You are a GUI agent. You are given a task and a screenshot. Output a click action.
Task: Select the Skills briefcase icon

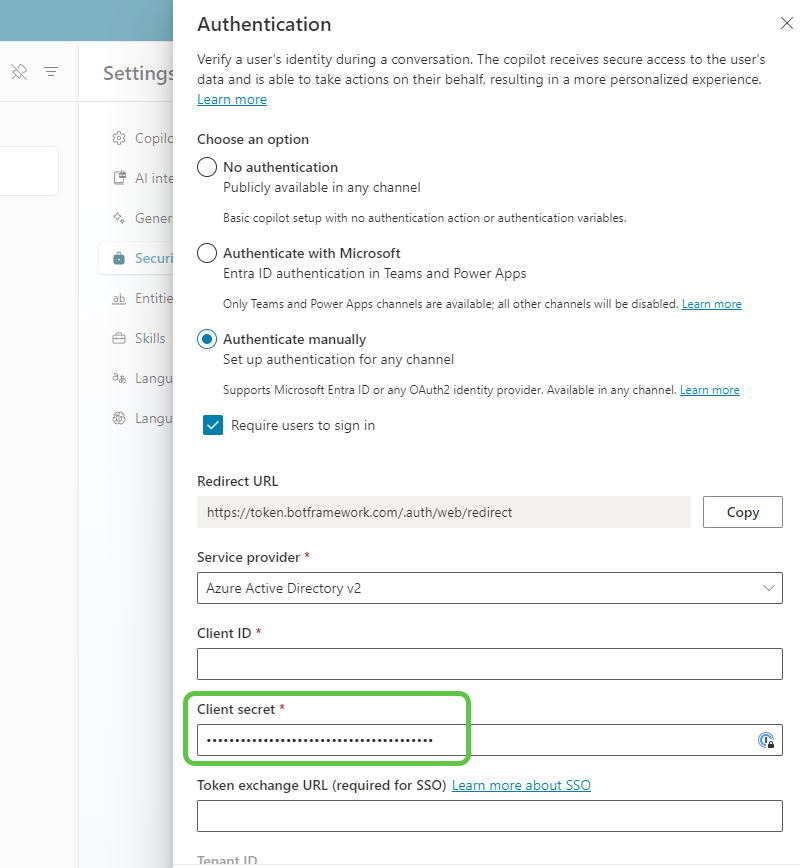(117, 338)
